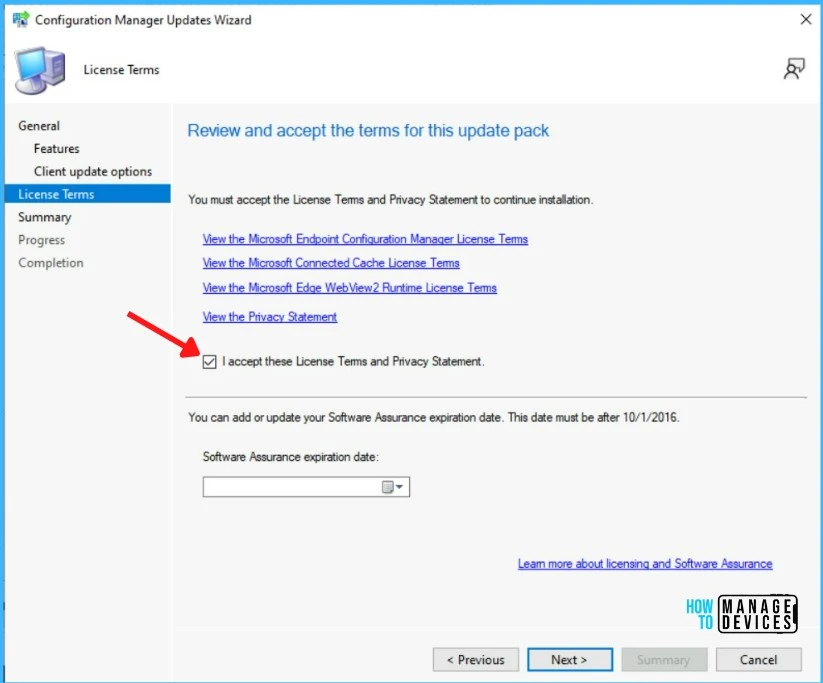This screenshot has width=823, height=683.
Task: Click the greyed-out Summary button
Action: [664, 659]
